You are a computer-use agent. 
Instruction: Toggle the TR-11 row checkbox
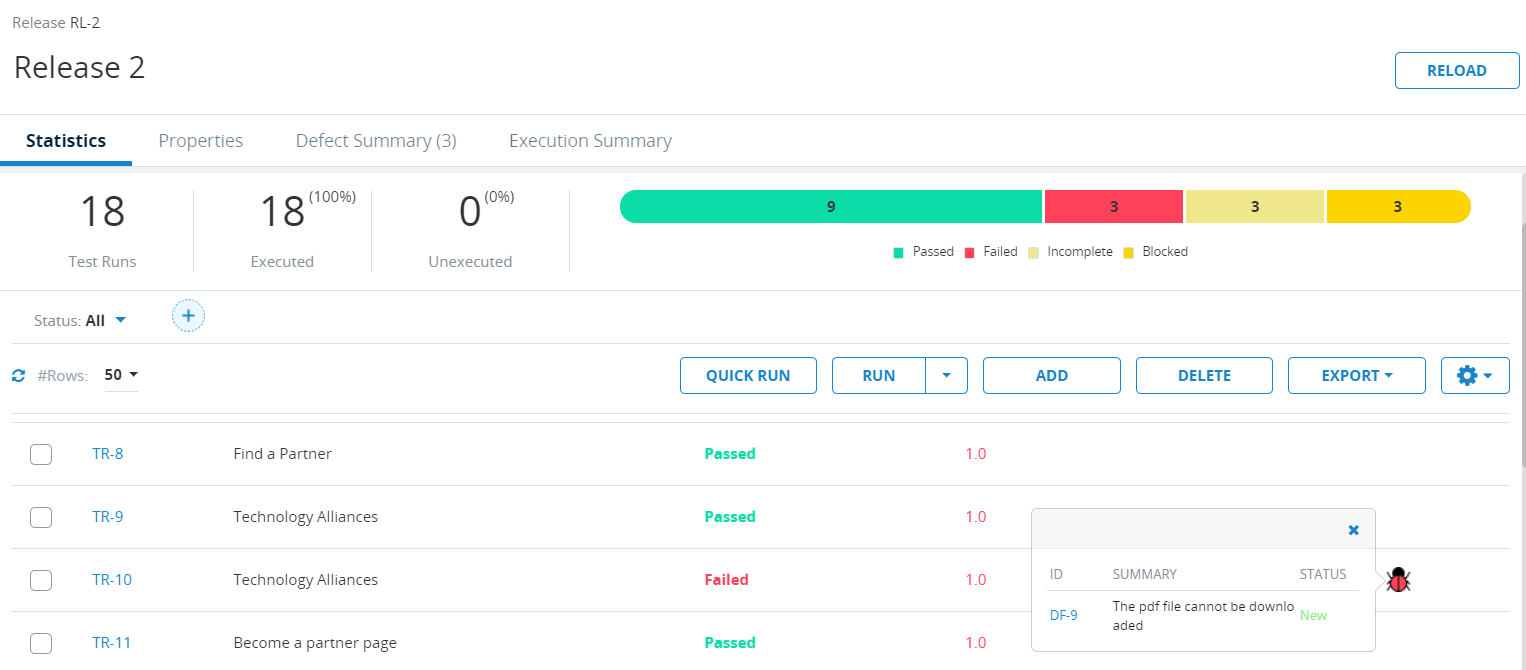pyautogui.click(x=41, y=643)
